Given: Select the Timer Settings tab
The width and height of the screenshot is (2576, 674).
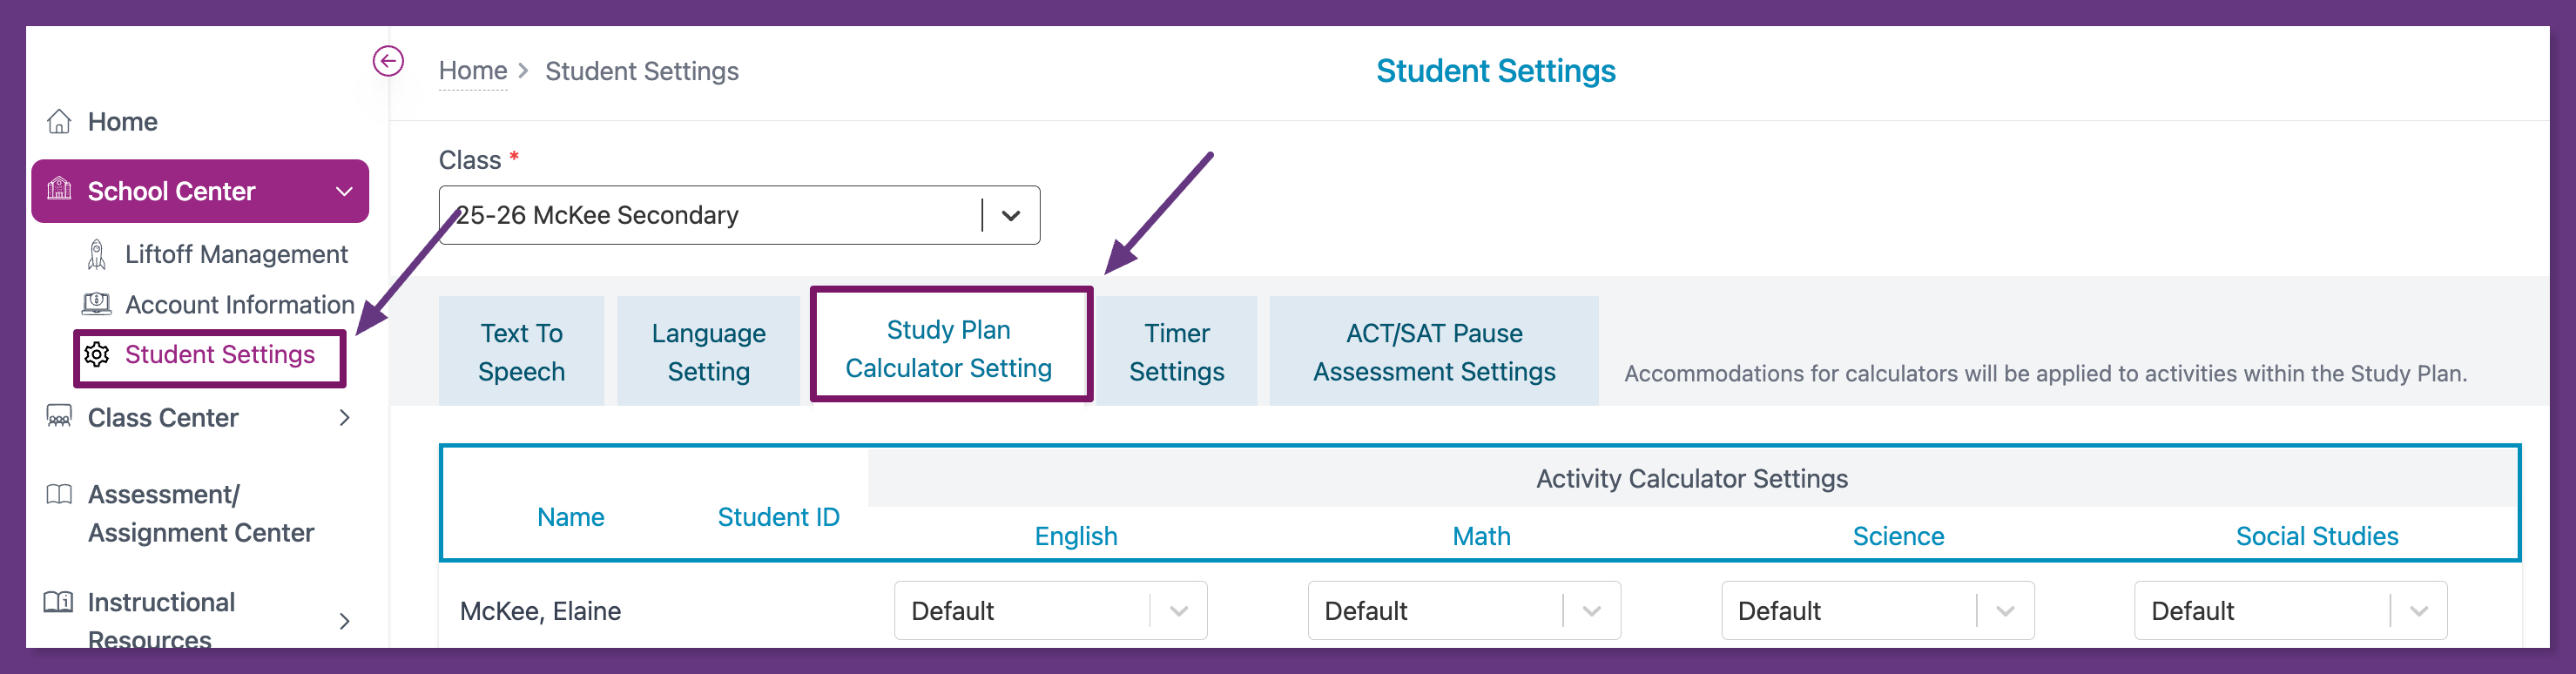Looking at the screenshot, I should click(x=1176, y=351).
